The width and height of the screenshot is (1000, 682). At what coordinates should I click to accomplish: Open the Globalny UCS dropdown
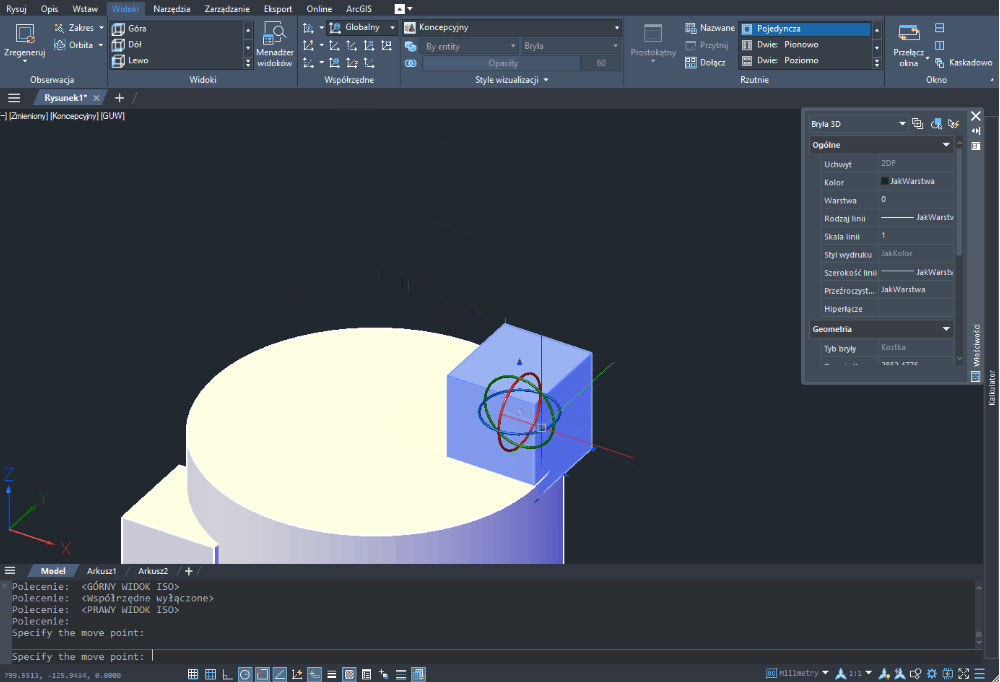click(x=362, y=27)
